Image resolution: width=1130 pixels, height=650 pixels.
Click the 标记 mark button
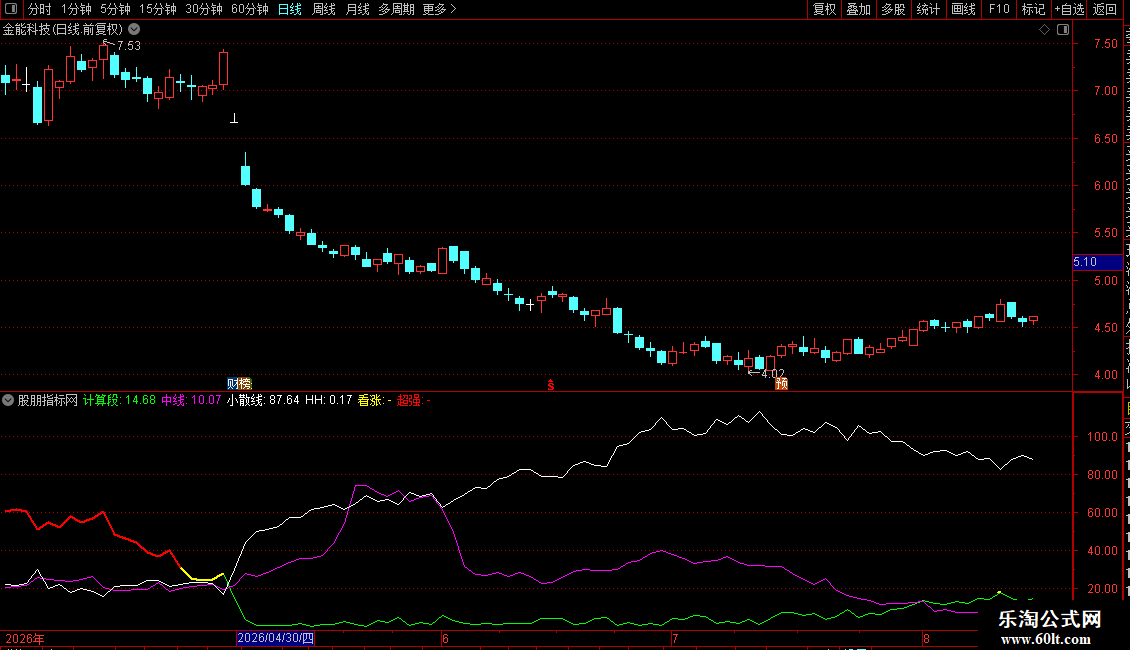point(1033,9)
